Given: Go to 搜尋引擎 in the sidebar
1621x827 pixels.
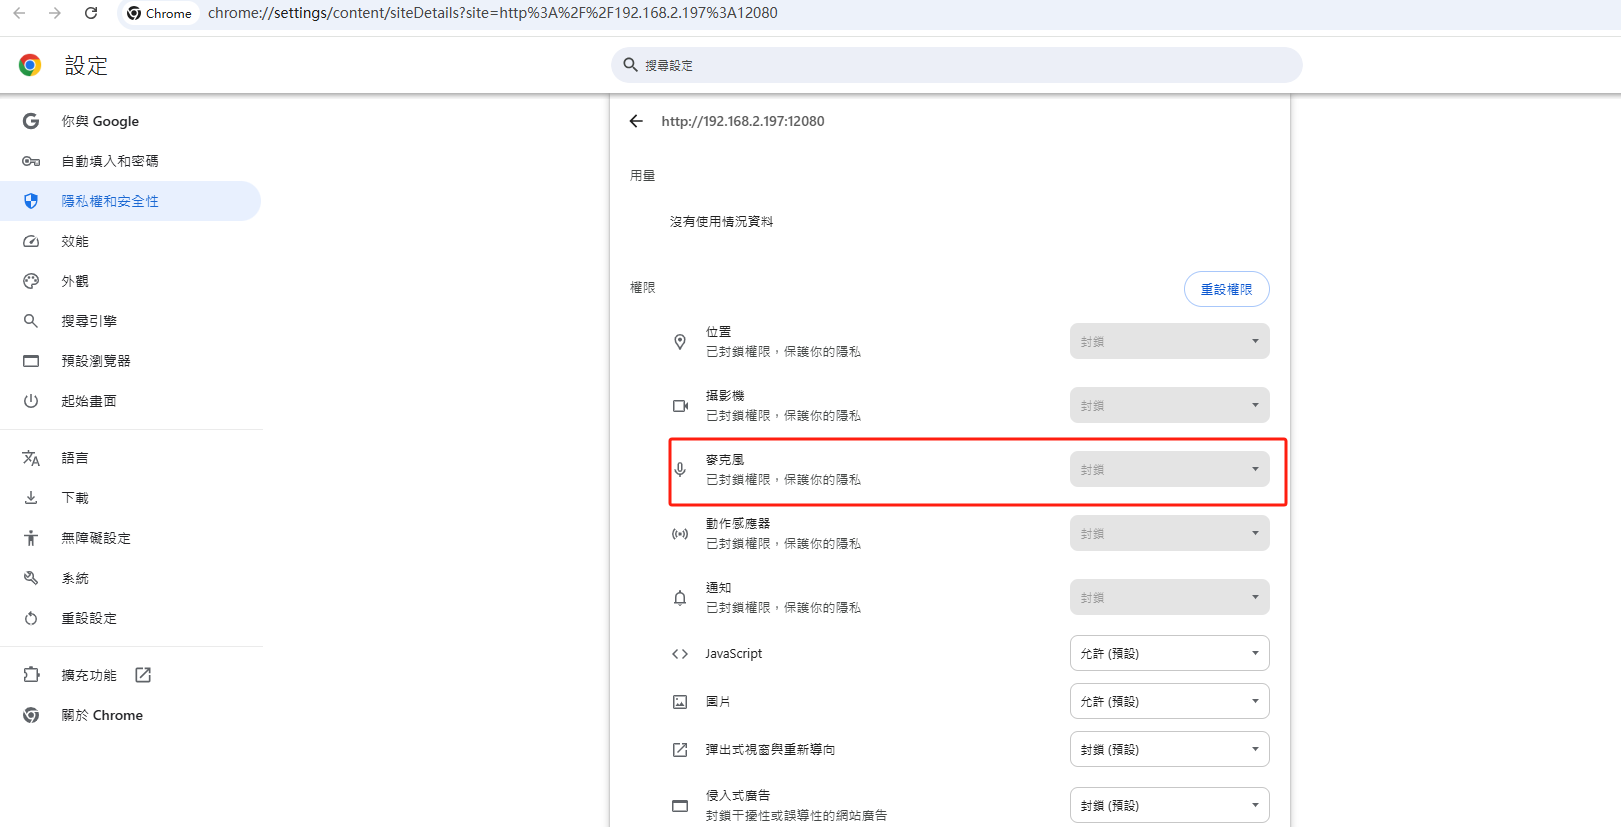Looking at the screenshot, I should (89, 321).
